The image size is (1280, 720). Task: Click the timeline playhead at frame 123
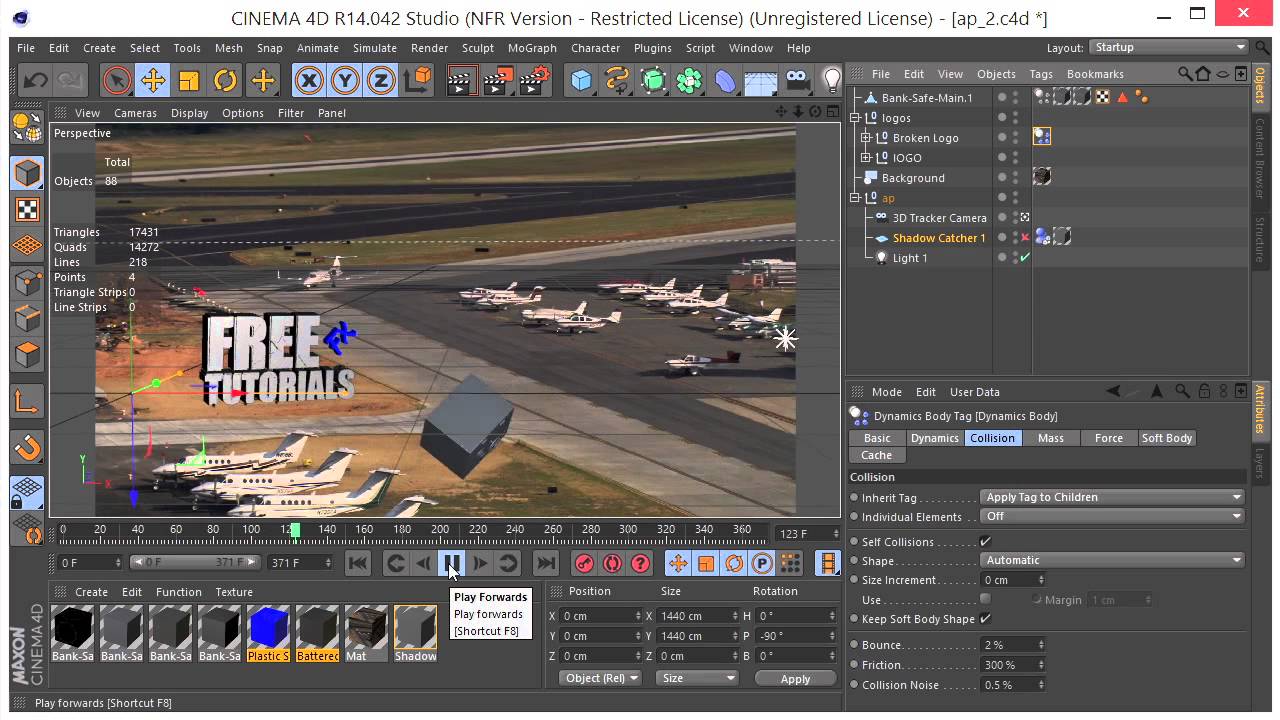pos(295,530)
